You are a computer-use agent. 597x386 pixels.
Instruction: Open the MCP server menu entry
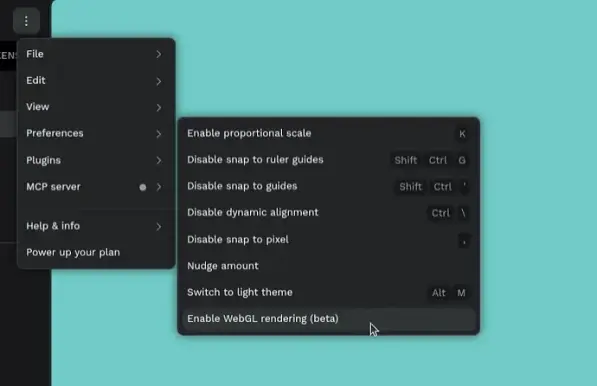click(96, 187)
